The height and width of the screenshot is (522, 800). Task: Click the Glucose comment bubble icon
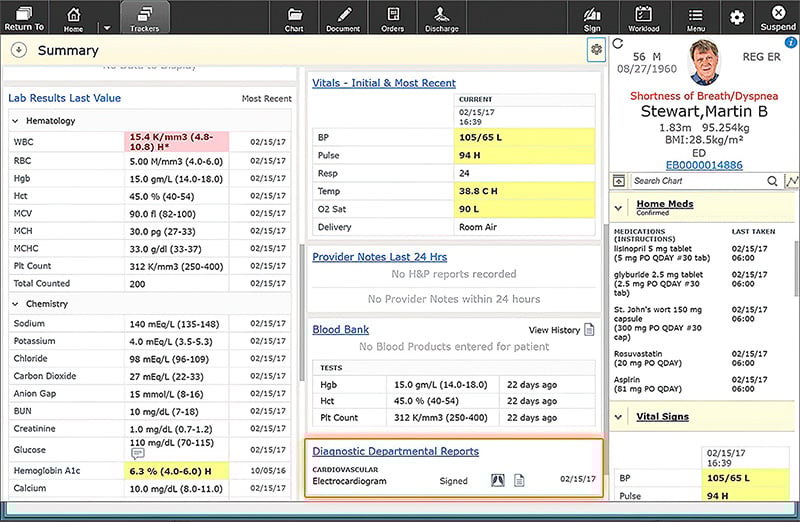[x=137, y=453]
